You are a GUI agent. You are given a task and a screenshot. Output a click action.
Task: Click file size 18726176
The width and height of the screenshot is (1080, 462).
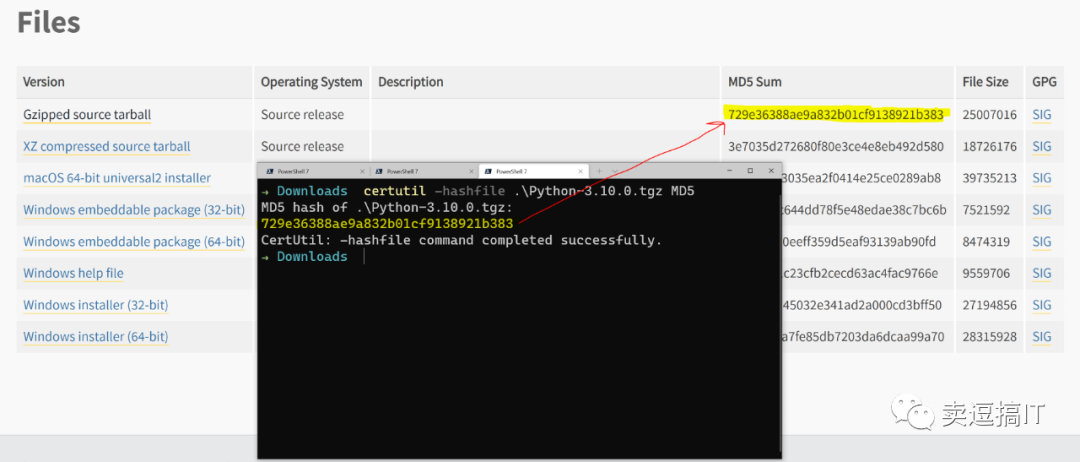[990, 147]
